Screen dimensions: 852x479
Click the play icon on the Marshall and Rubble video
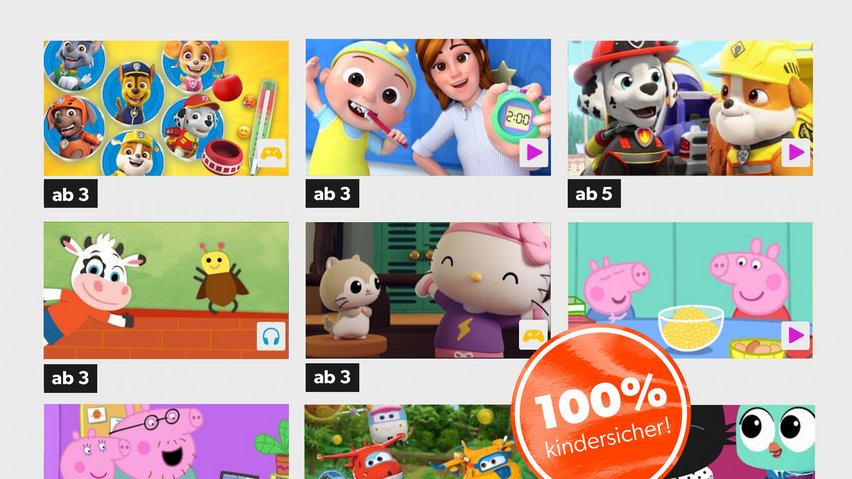point(795,153)
